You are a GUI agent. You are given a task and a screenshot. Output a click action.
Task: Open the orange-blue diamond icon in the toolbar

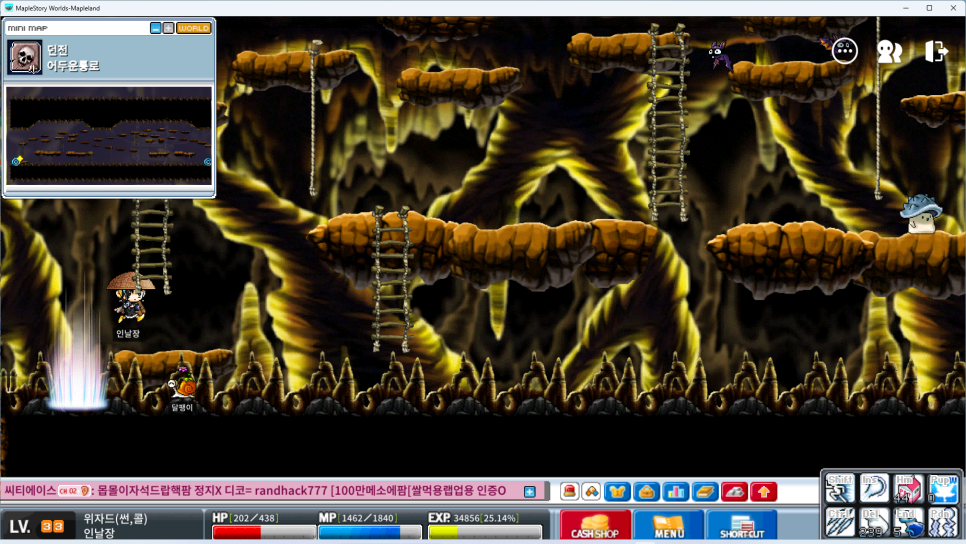tap(591, 492)
